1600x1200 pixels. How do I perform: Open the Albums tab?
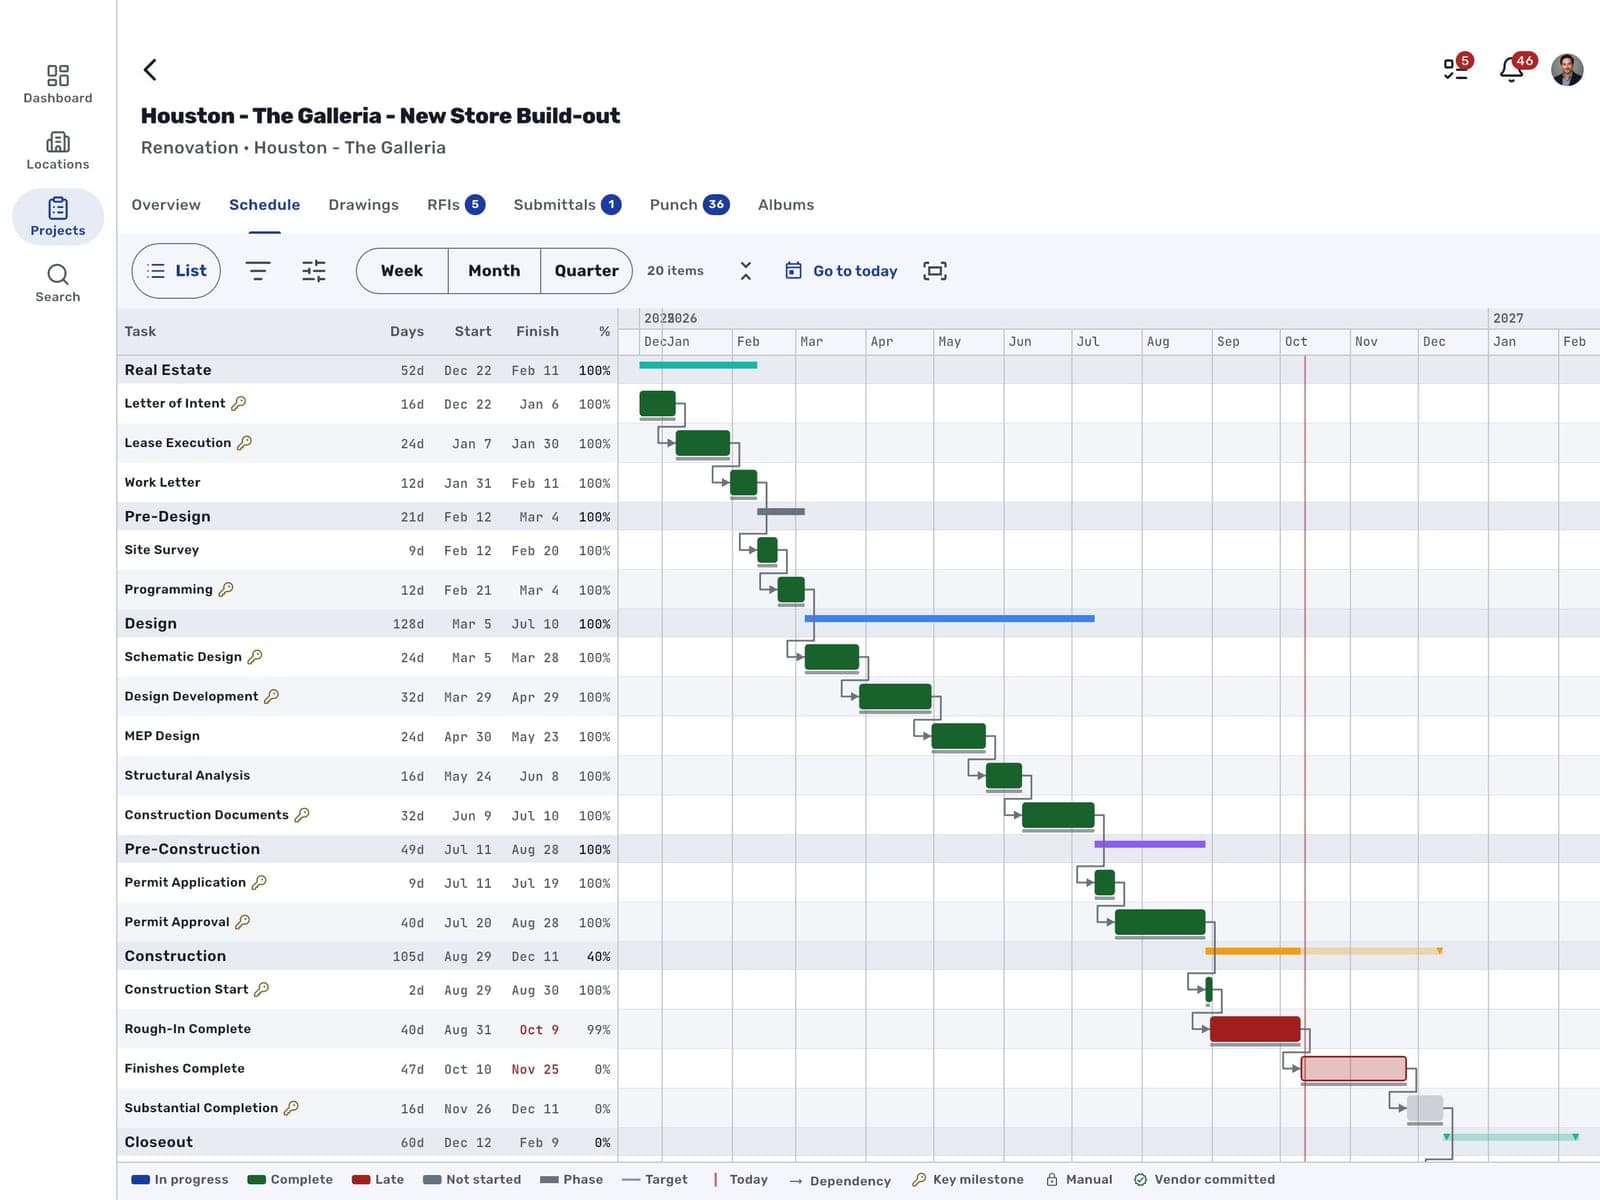(x=786, y=205)
